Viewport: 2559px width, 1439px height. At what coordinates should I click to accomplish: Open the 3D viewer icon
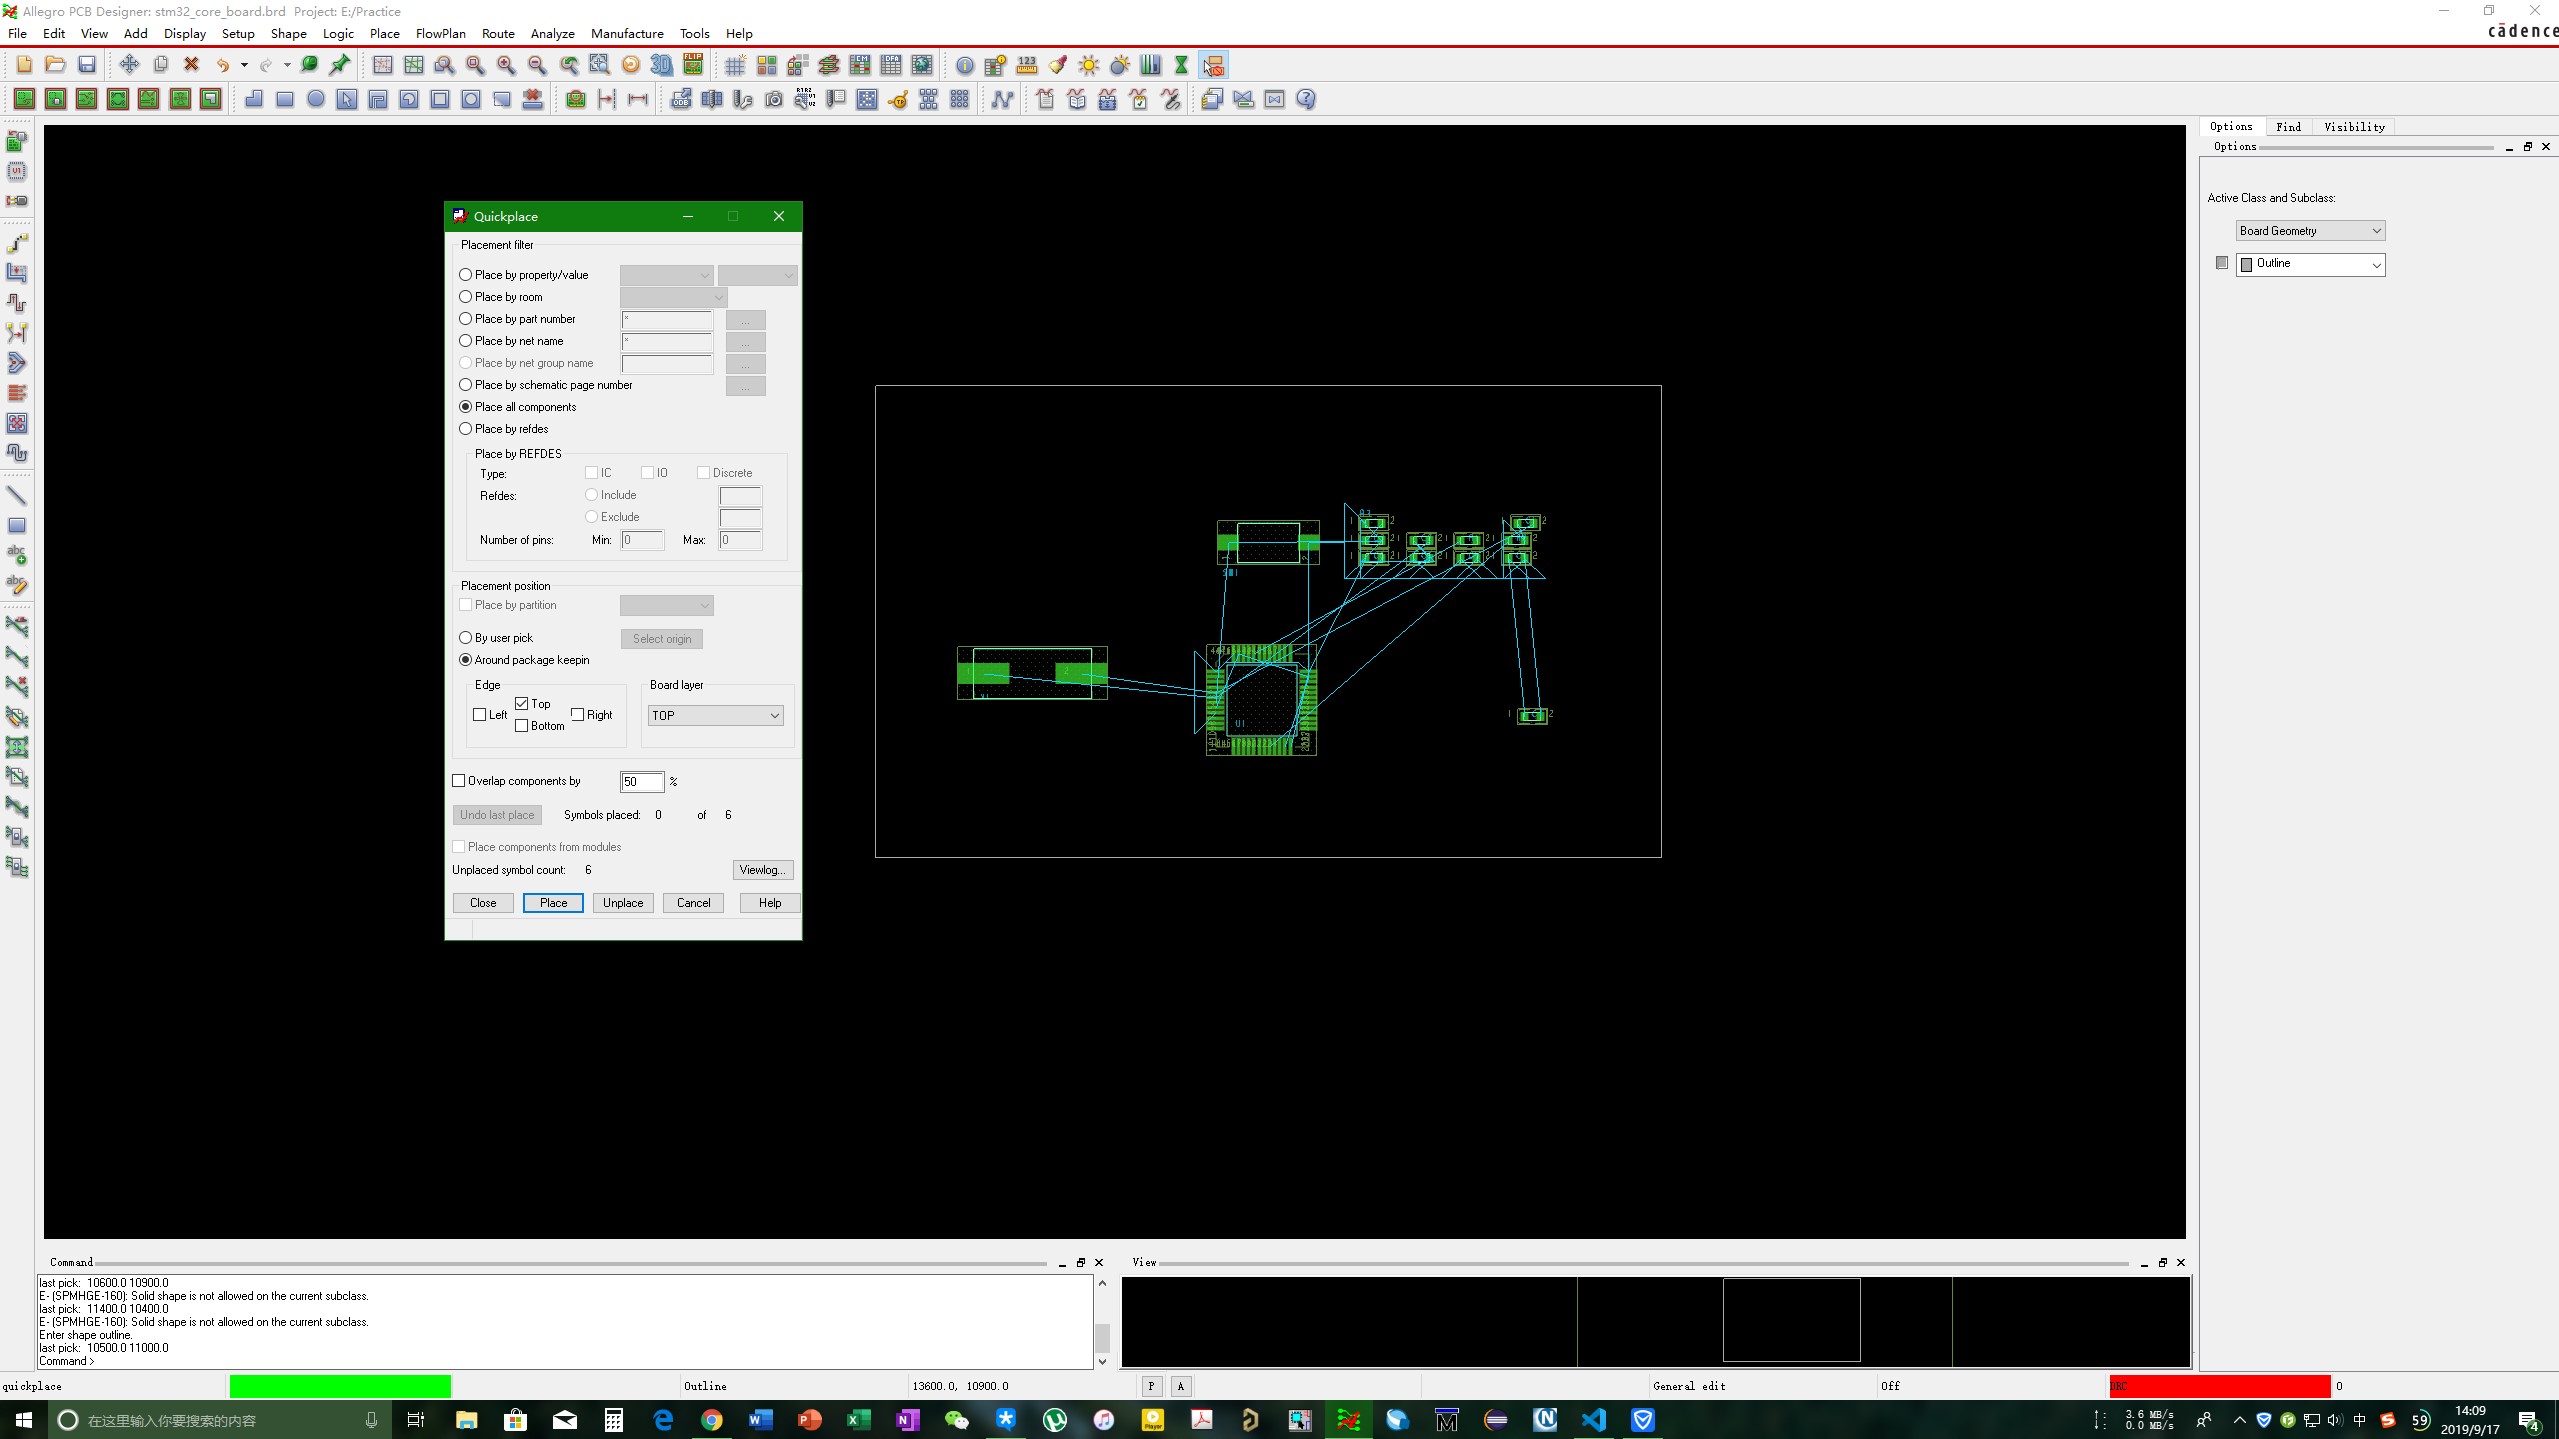tap(661, 65)
